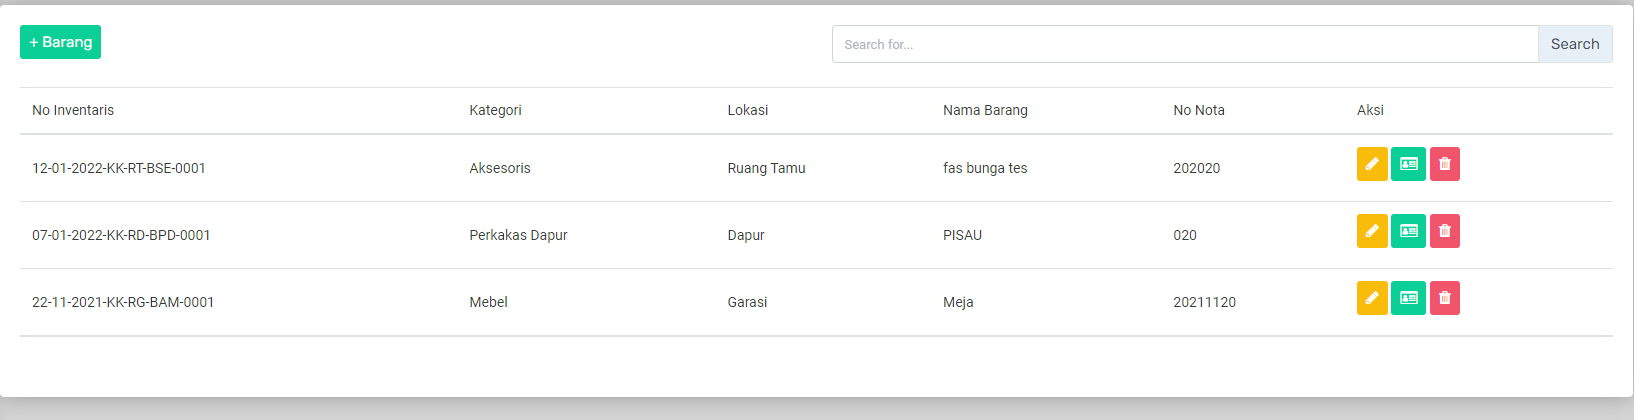The image size is (1634, 420).
Task: Edit the fas bunga tes item
Action: (1372, 164)
